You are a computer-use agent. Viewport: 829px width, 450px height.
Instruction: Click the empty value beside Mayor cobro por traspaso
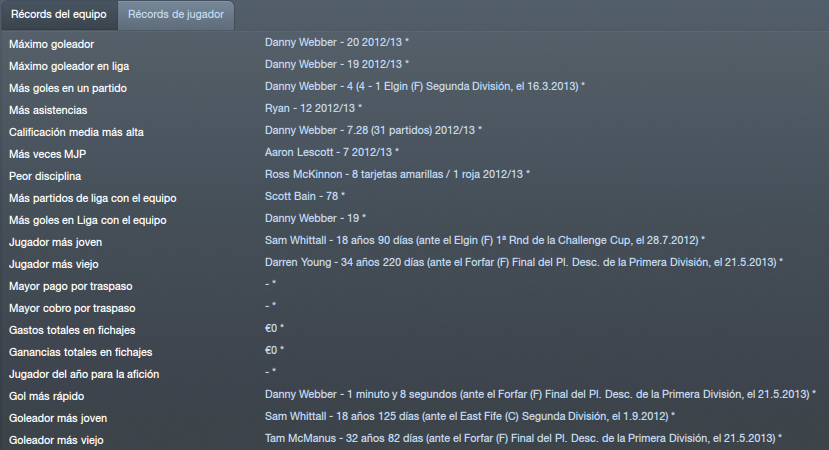(270, 306)
